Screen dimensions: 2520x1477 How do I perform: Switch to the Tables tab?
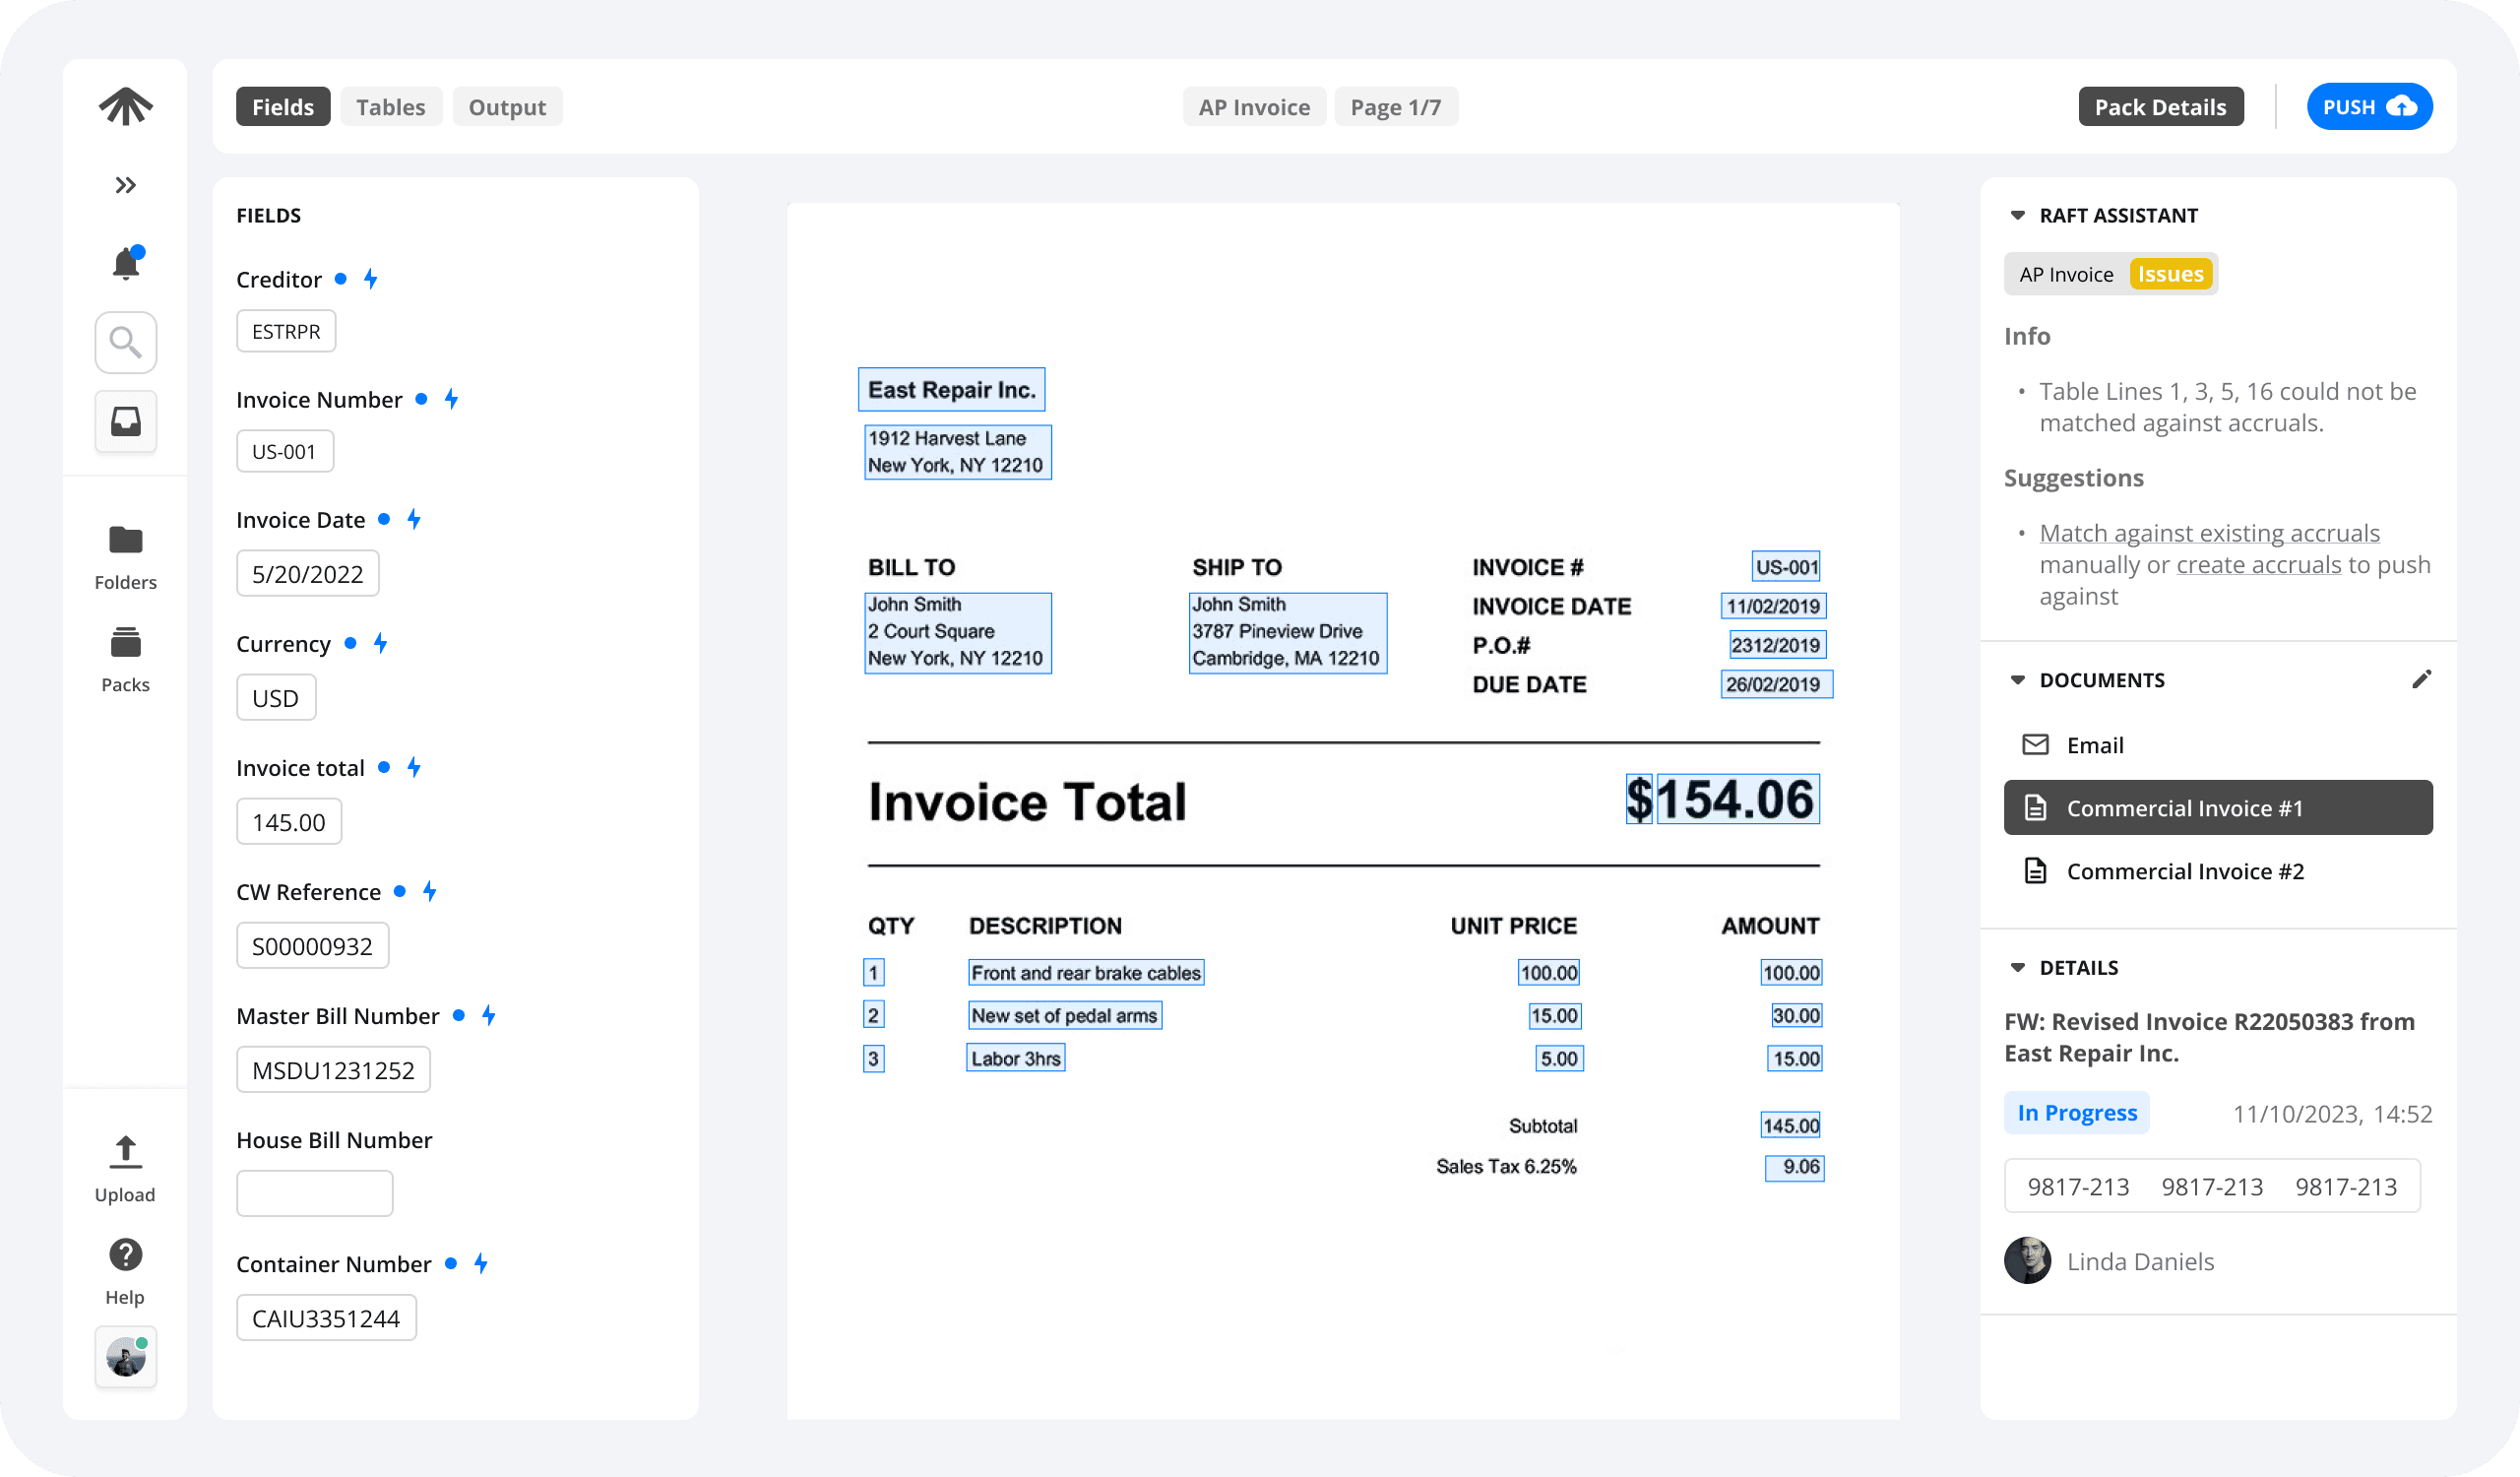390,107
